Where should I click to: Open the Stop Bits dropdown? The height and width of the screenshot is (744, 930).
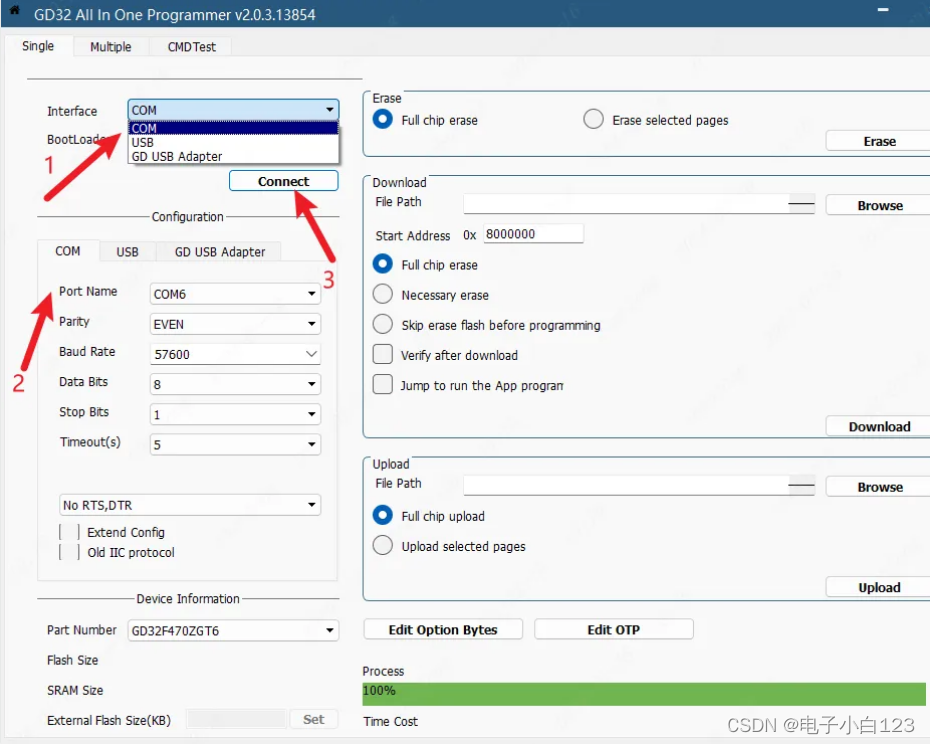click(235, 414)
